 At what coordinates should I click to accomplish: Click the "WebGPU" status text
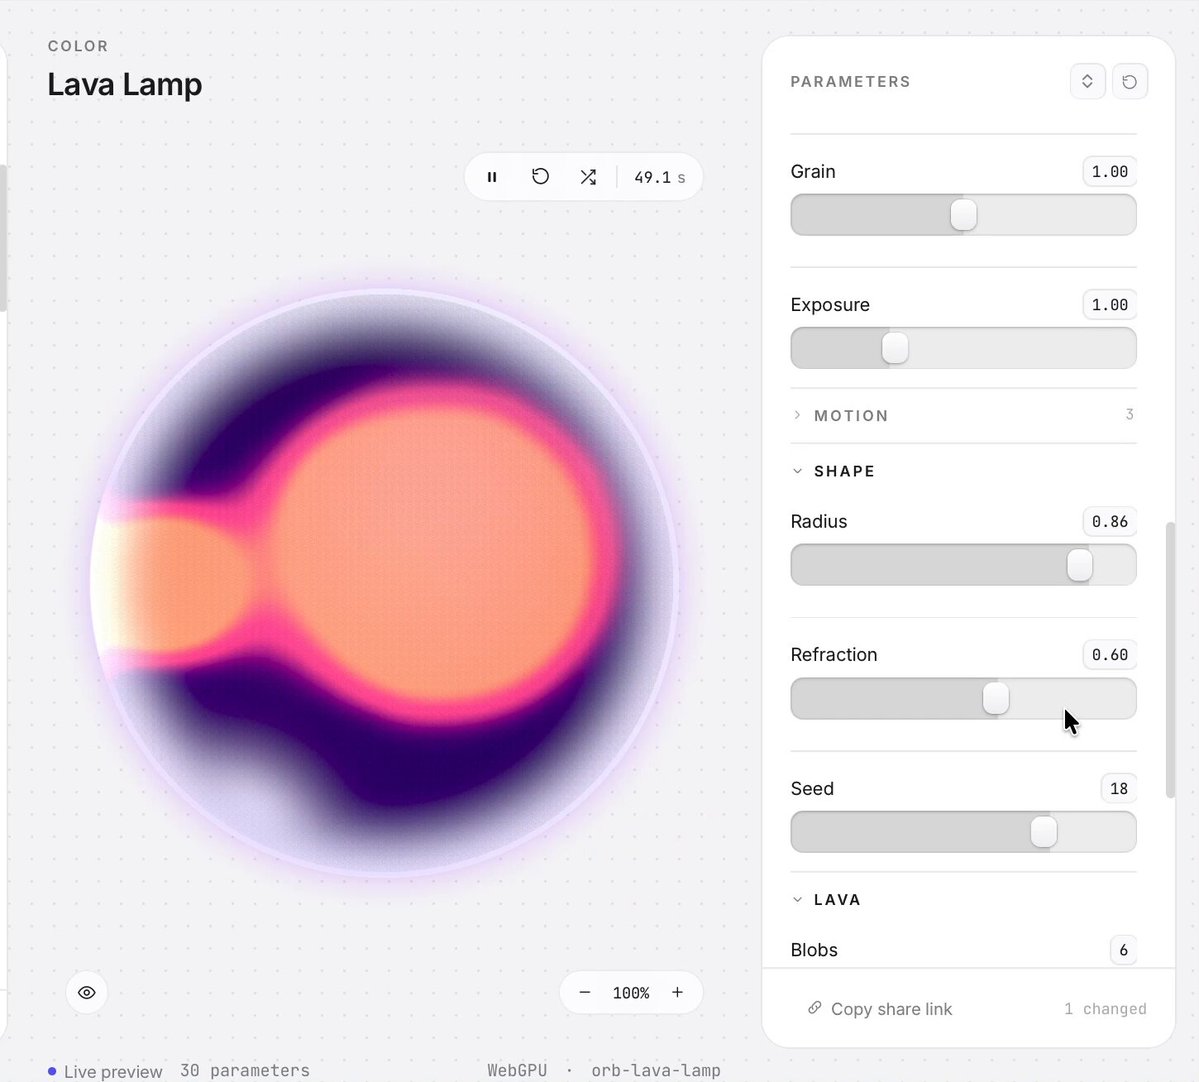coord(517,1071)
